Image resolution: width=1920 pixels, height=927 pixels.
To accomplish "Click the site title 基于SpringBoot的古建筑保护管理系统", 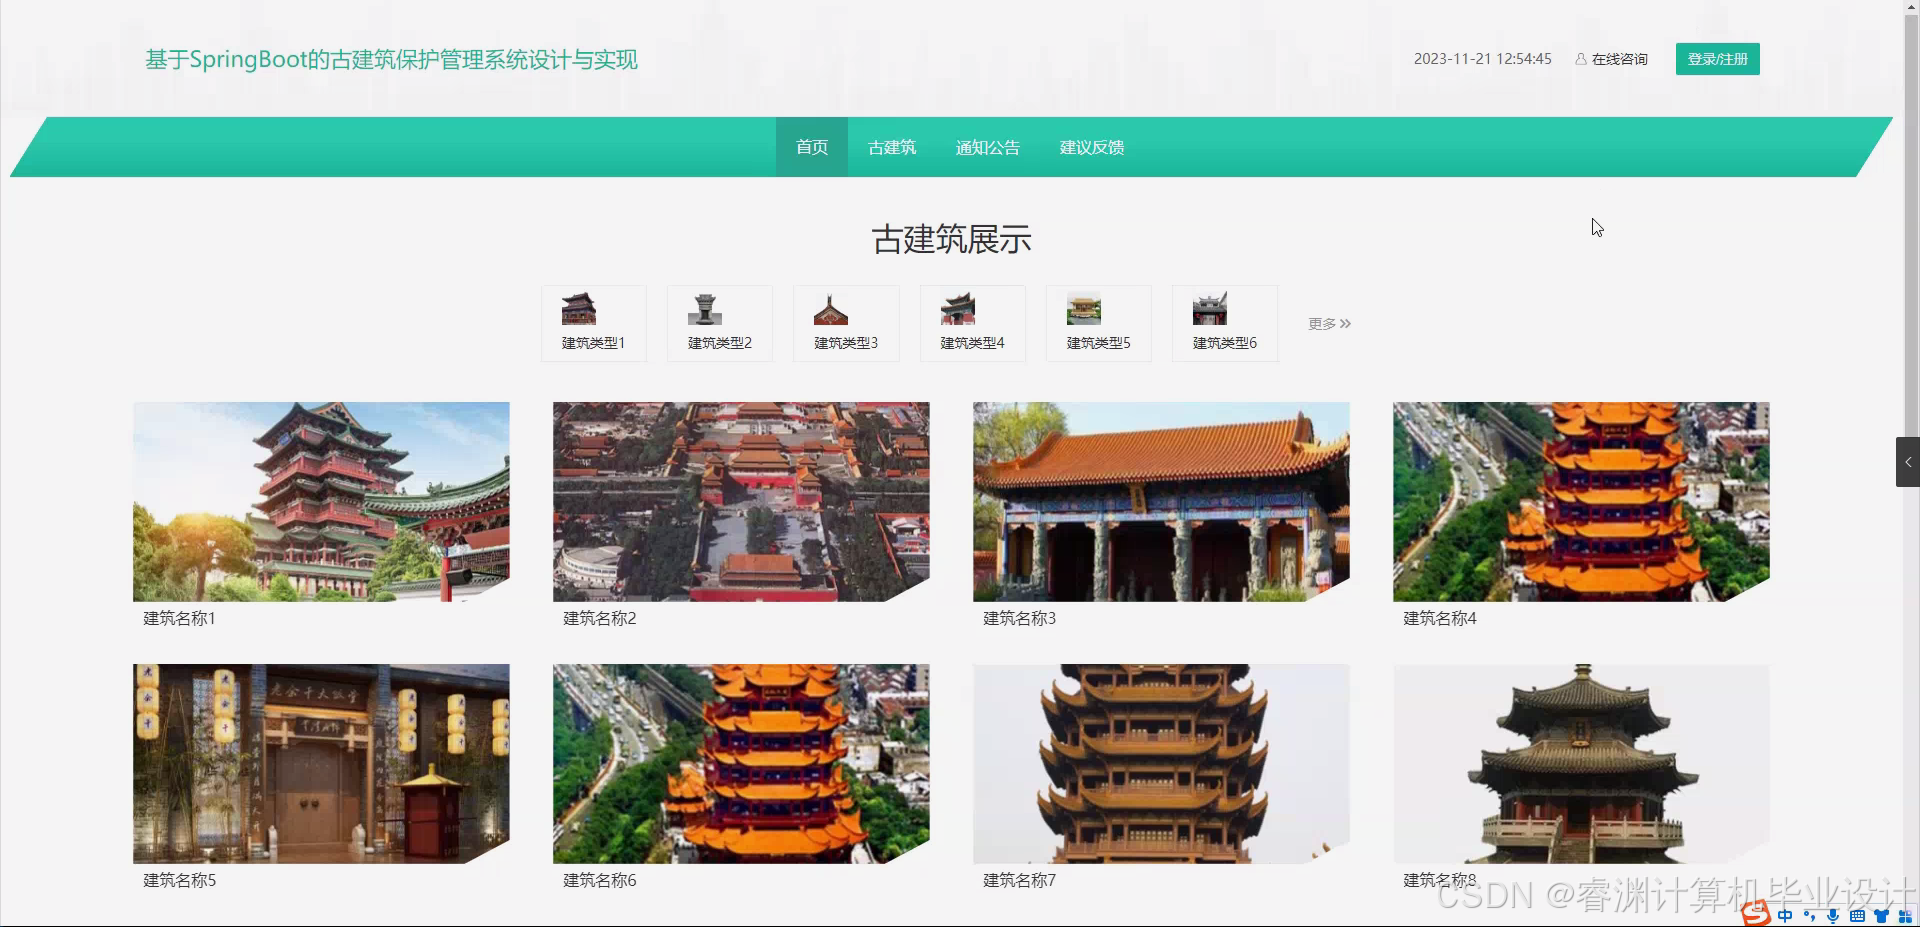I will (391, 60).
